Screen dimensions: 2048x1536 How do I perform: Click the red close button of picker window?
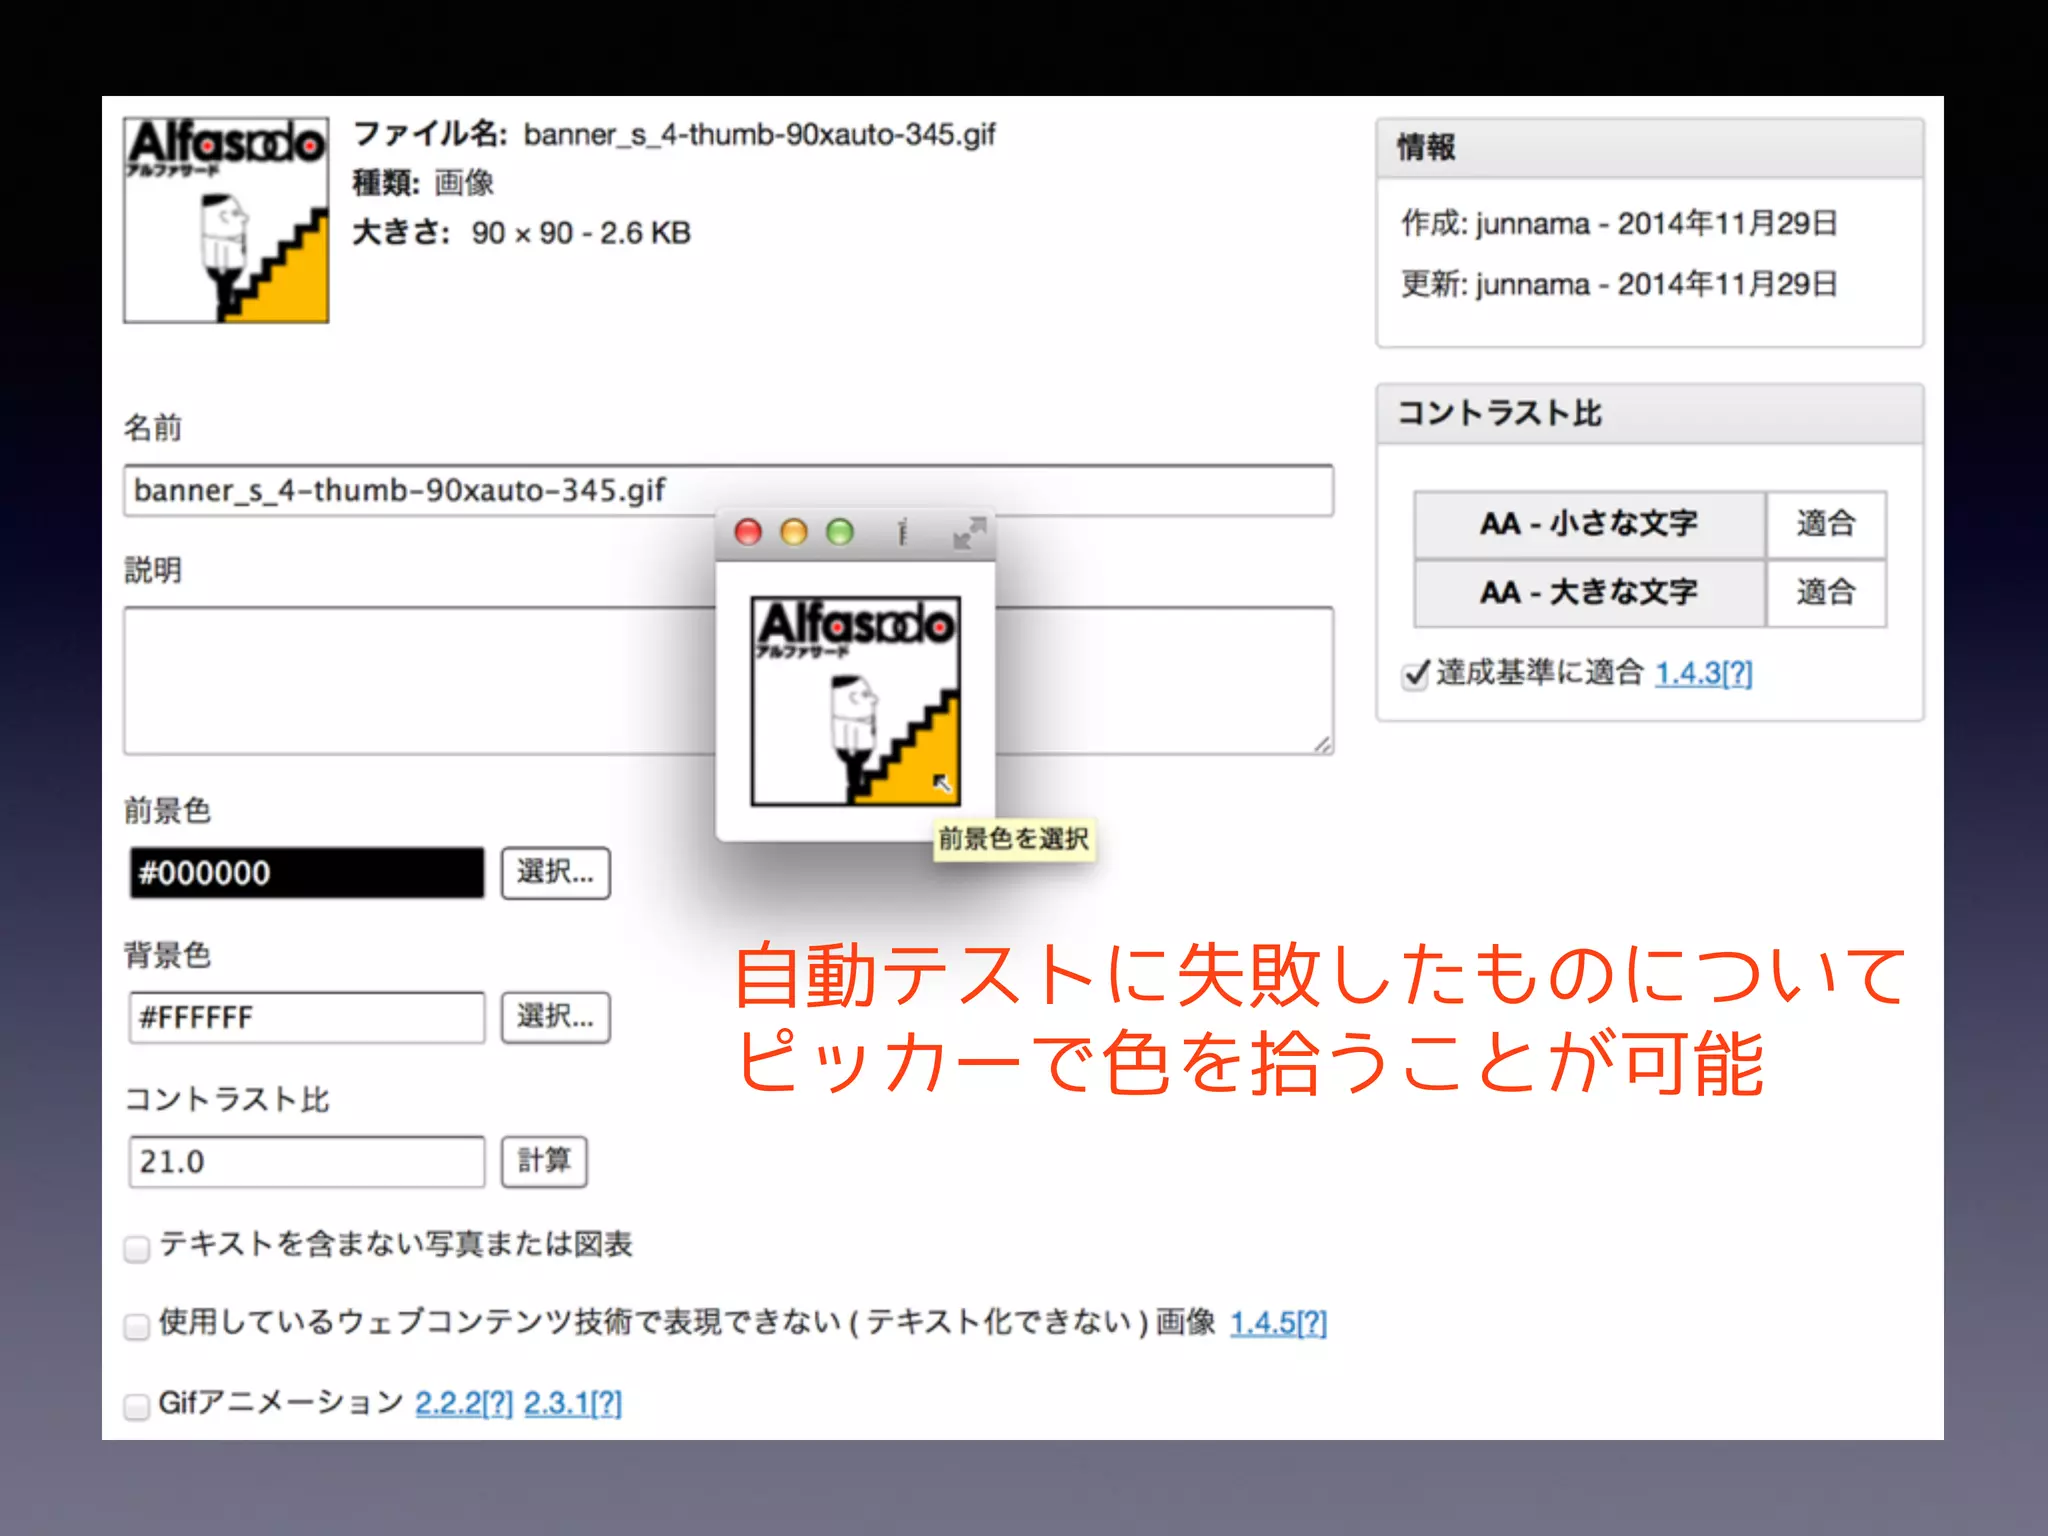(748, 532)
